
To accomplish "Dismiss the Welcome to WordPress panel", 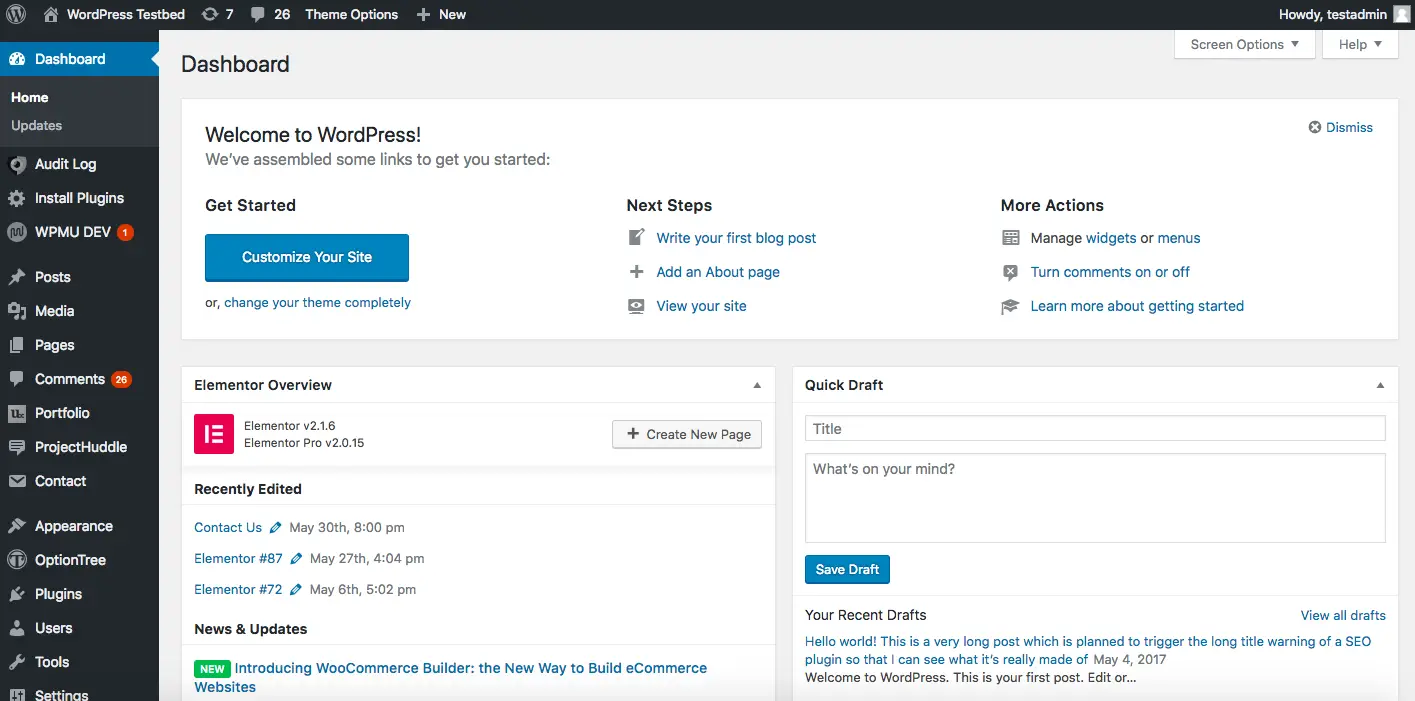I will click(1341, 127).
